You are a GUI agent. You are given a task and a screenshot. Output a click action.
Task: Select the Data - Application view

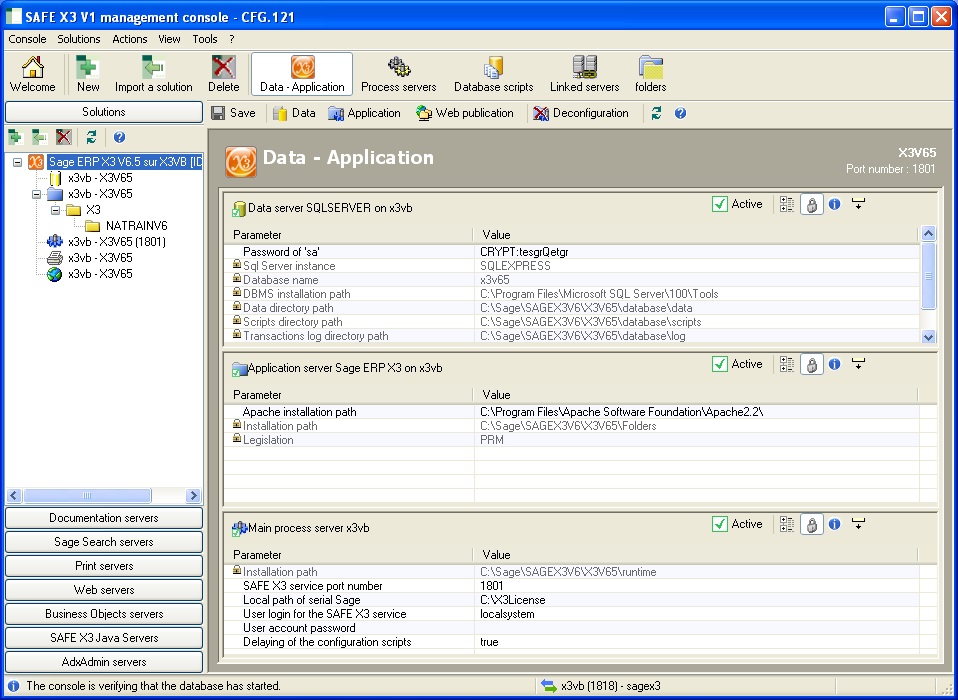click(302, 75)
